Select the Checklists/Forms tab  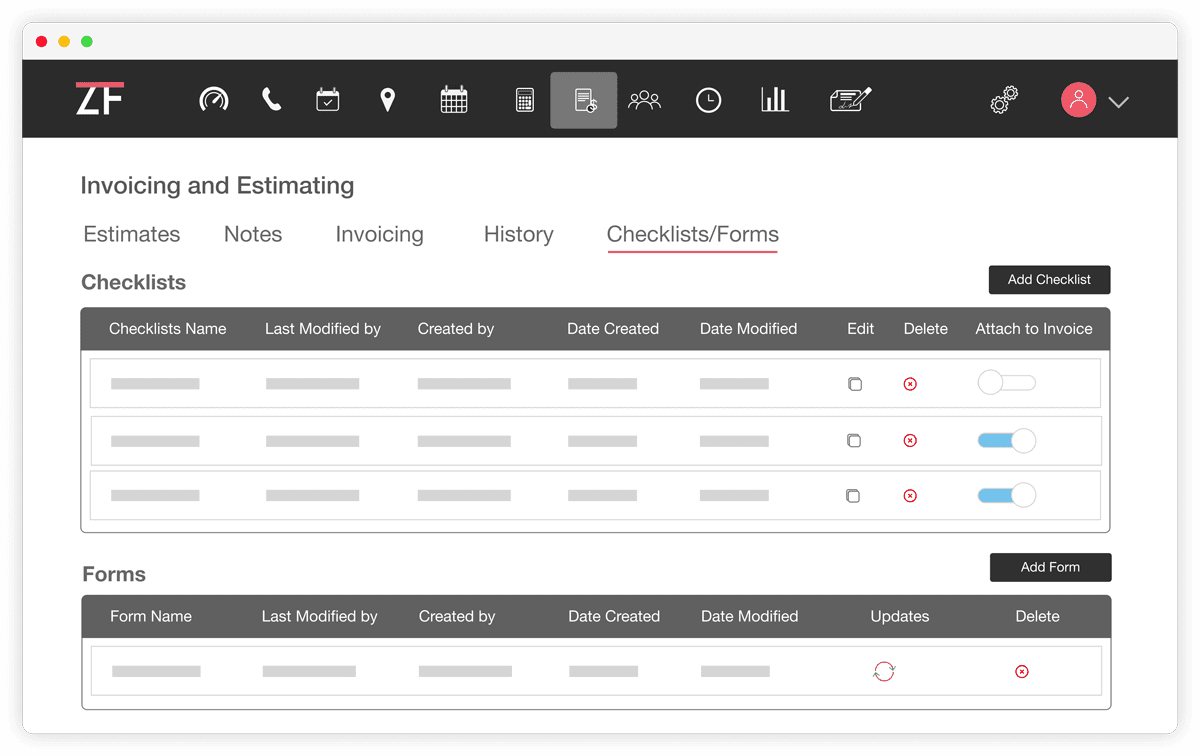[x=693, y=234]
